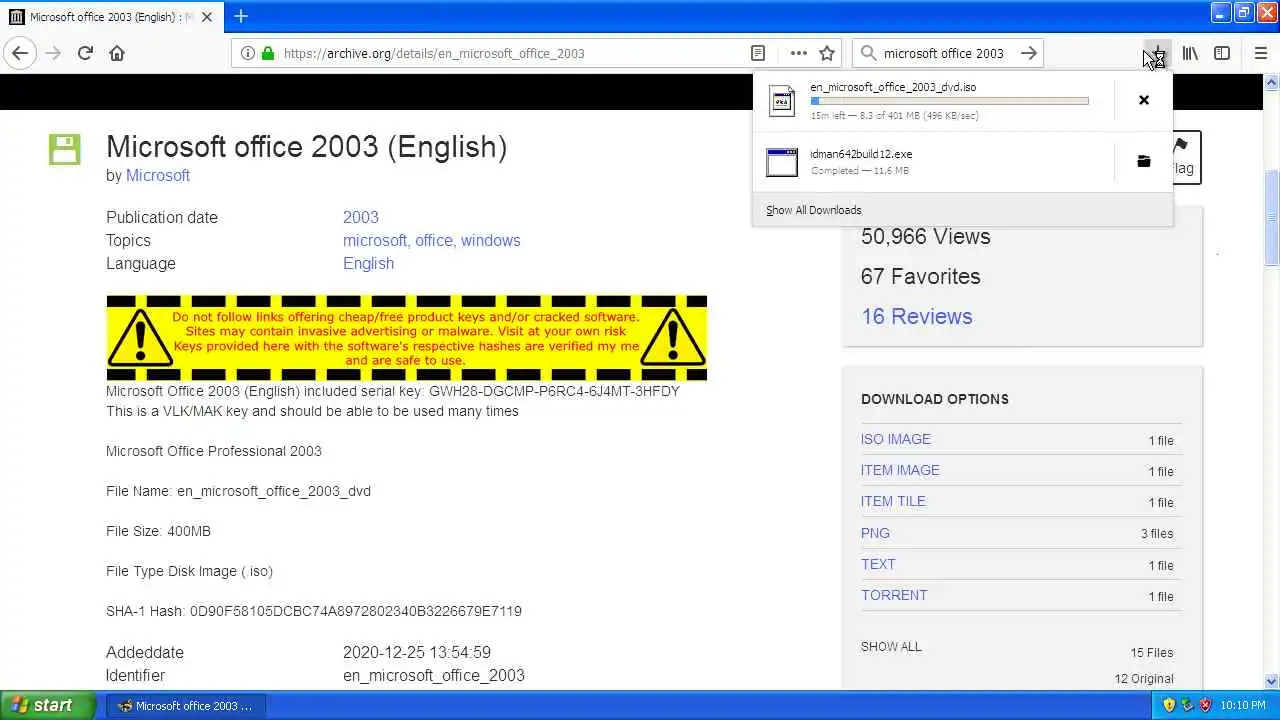Toggle reader view icon in address bar
The height and width of the screenshot is (720, 1280).
click(758, 53)
